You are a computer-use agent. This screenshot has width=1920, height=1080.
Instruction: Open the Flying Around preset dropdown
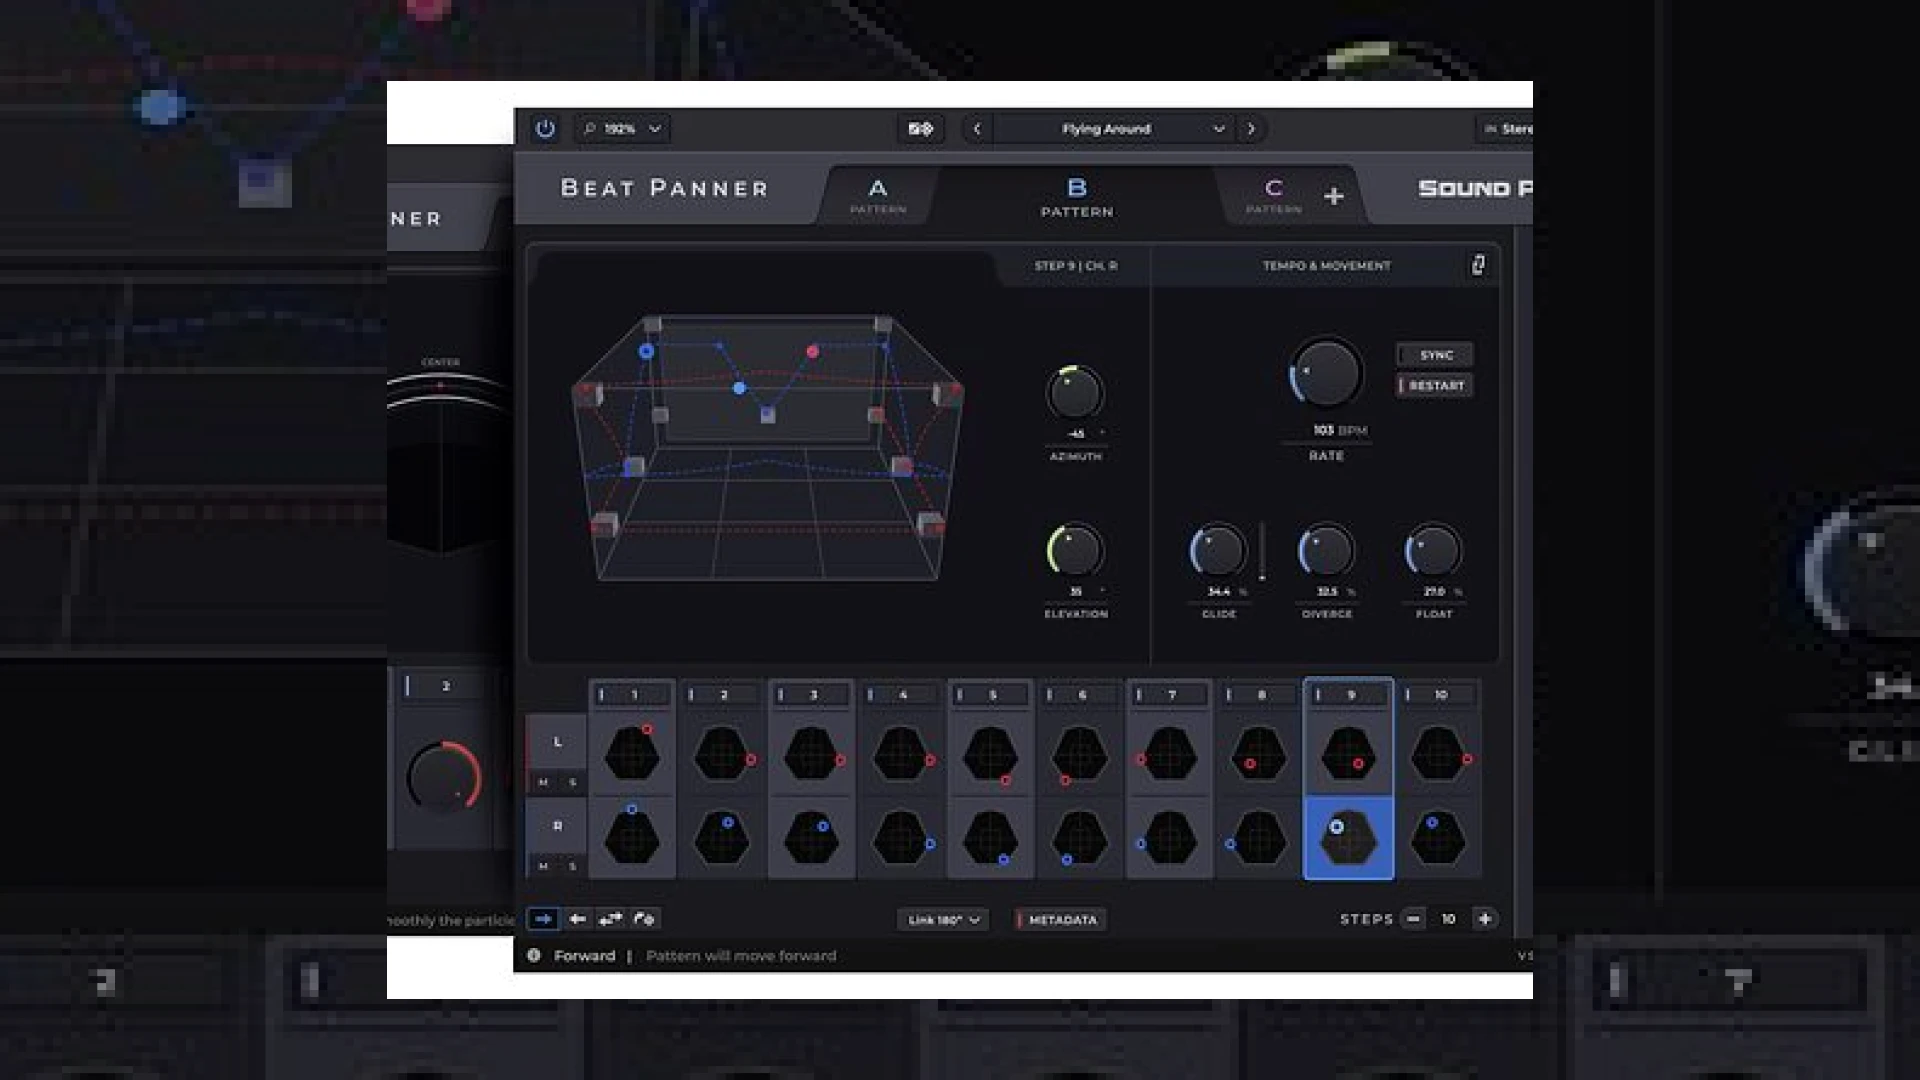tap(1115, 129)
